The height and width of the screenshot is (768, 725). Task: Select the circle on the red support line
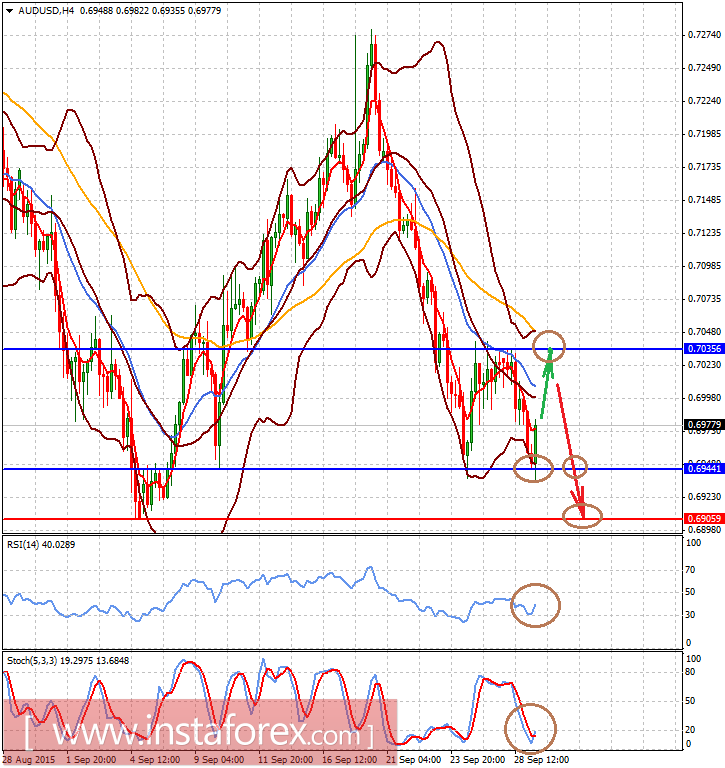coord(583,516)
